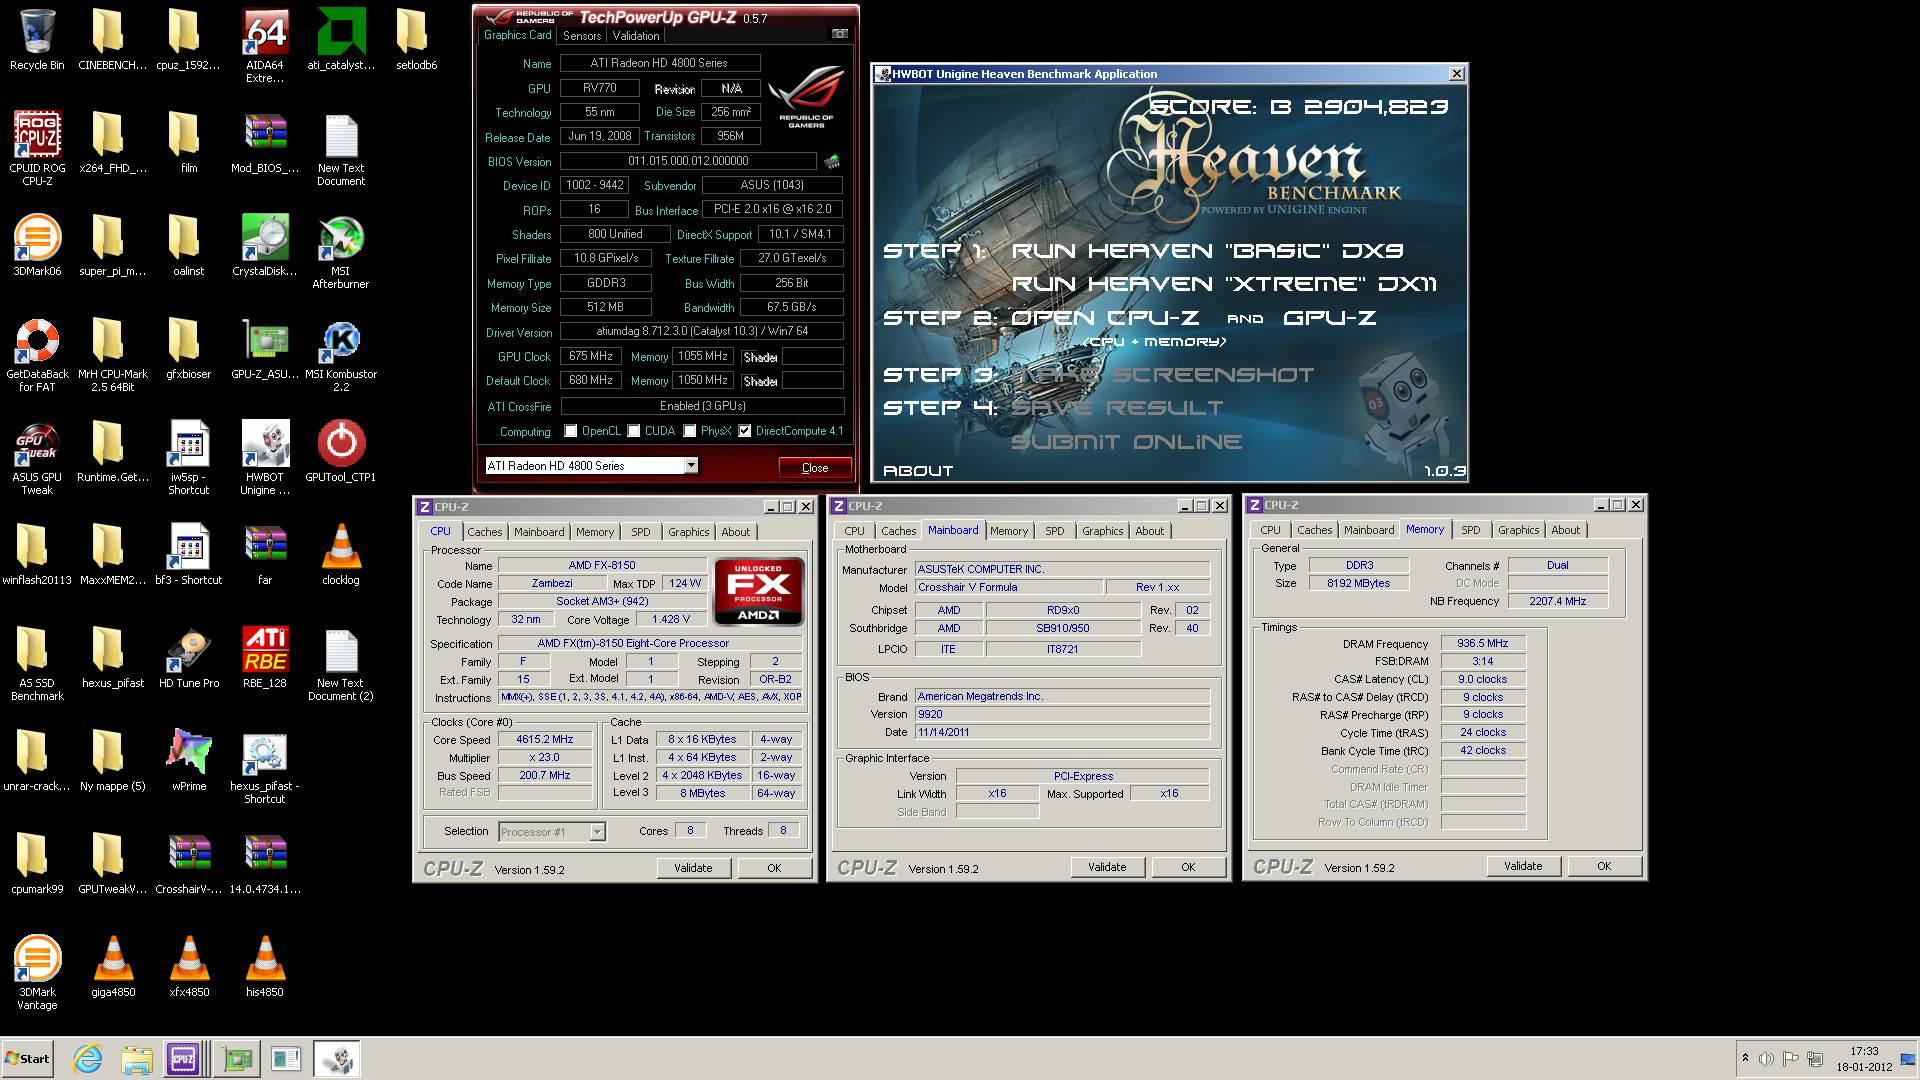Open Graphics tab in Mainboard CPU-Z window
This screenshot has width=1920, height=1080.
(x=1103, y=531)
